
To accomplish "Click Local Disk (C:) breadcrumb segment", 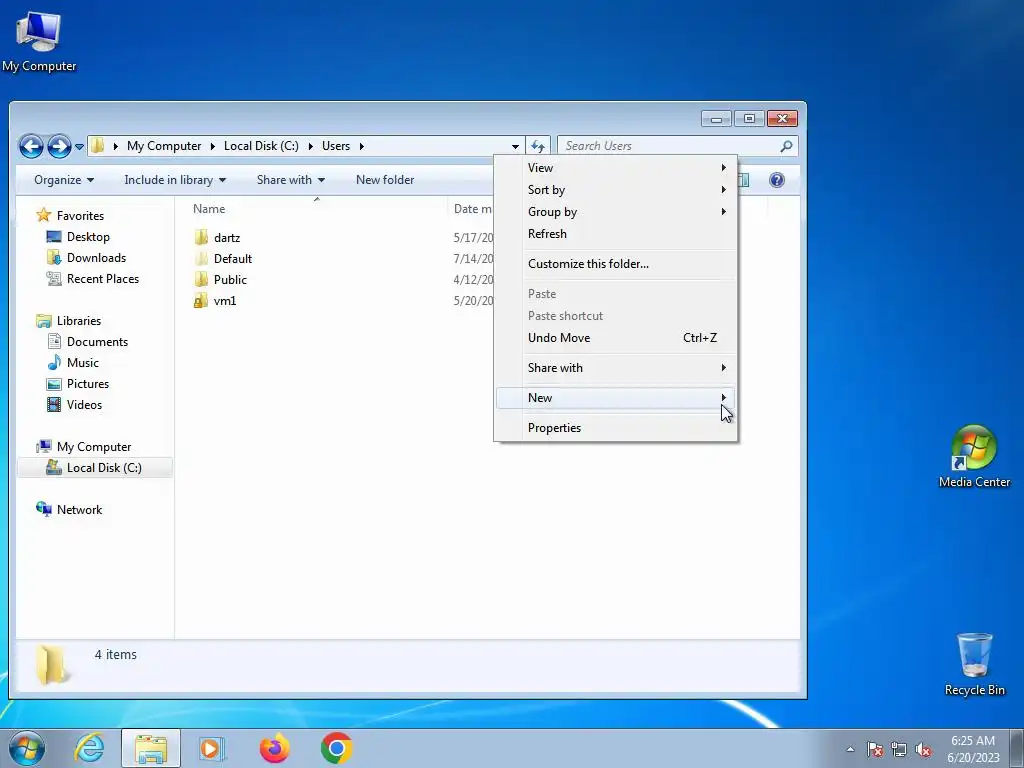I will (x=261, y=146).
